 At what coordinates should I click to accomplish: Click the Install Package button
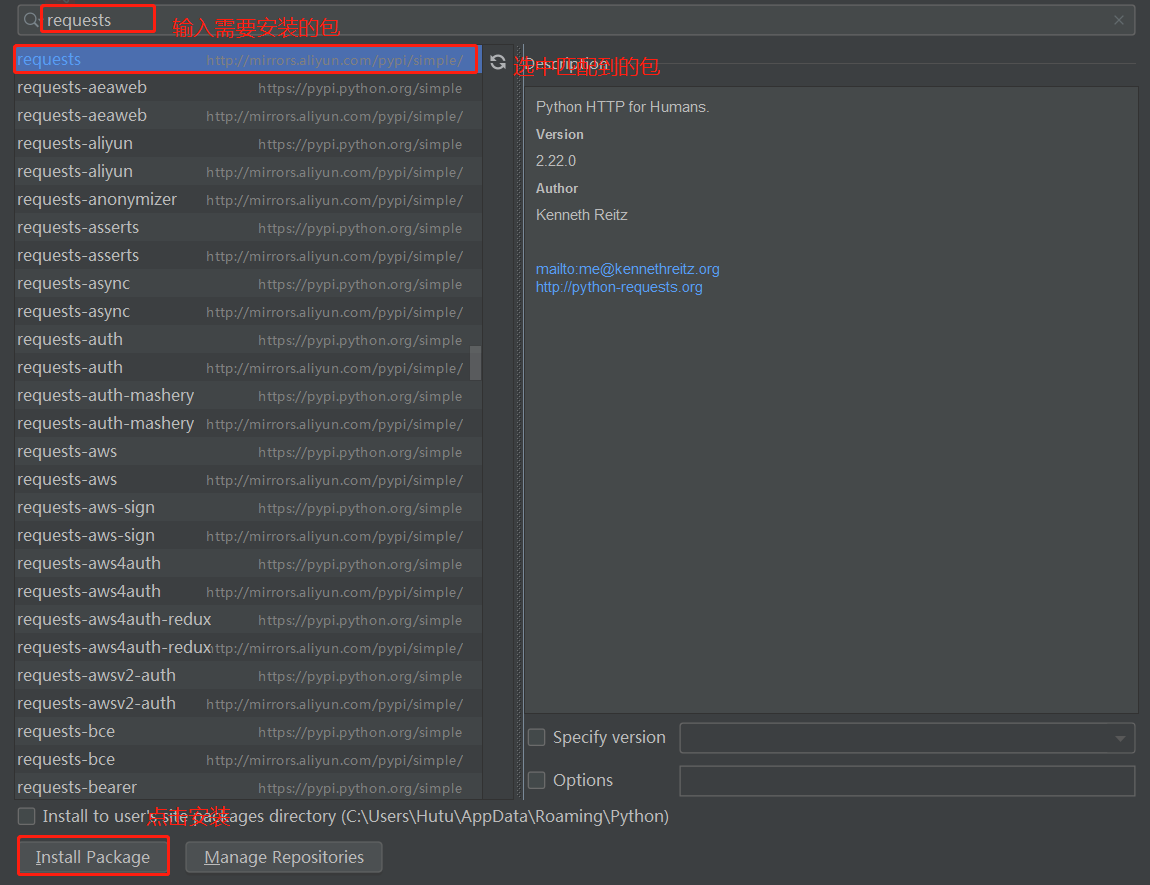coord(93,856)
